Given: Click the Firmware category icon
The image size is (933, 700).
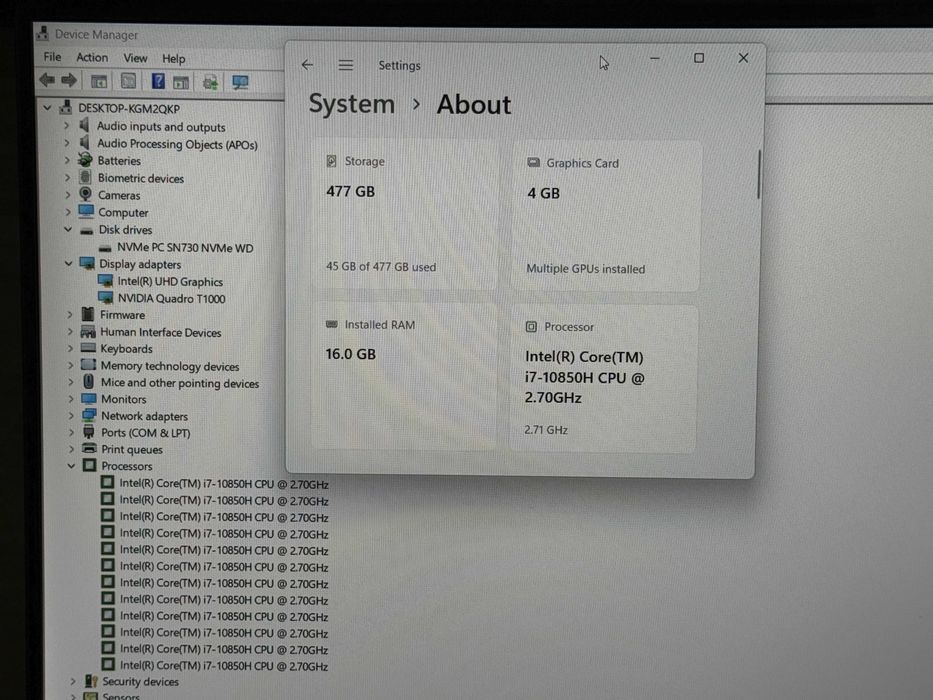Looking at the screenshot, I should click(x=88, y=314).
